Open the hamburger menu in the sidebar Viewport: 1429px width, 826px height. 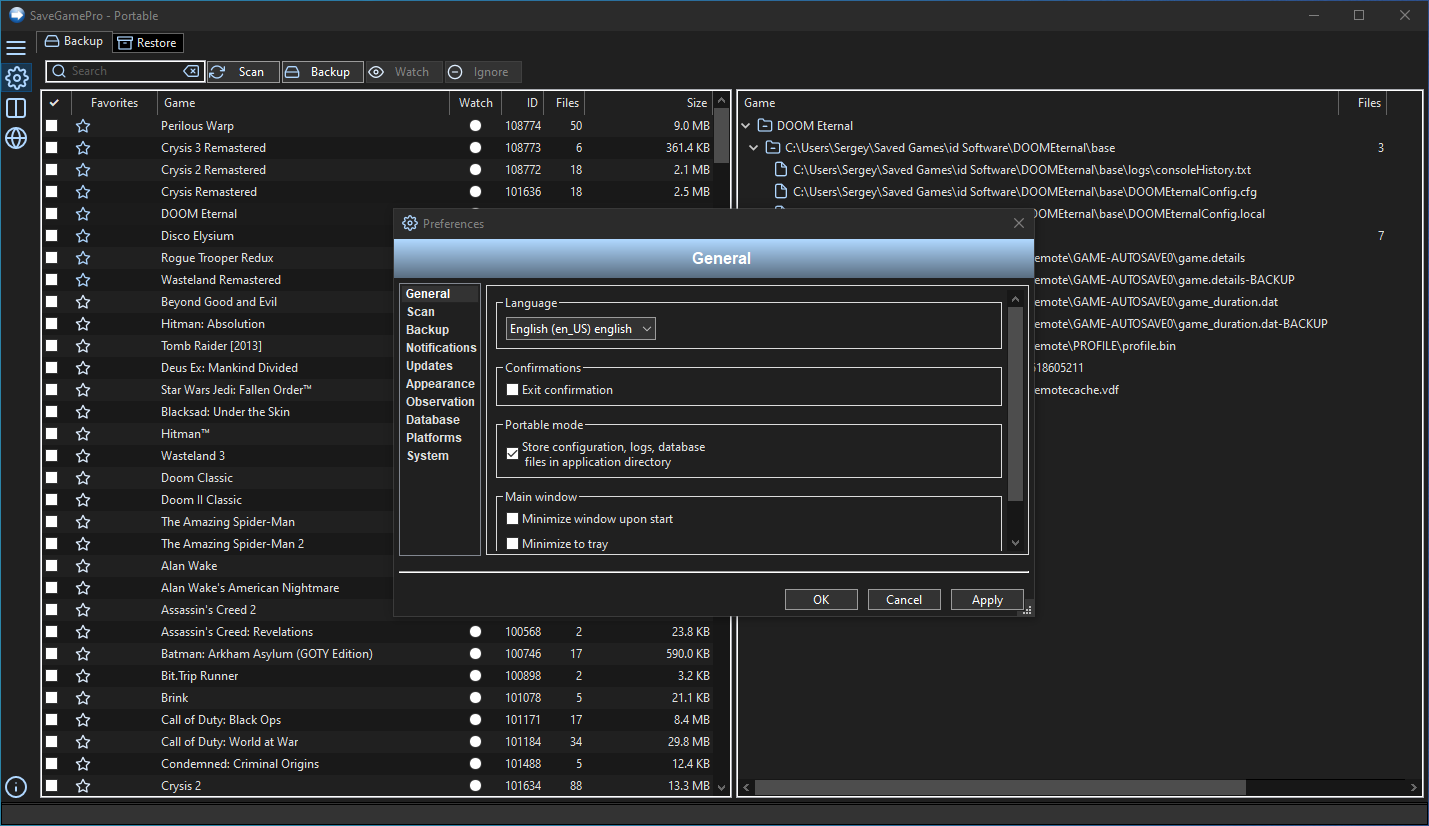click(x=16, y=47)
